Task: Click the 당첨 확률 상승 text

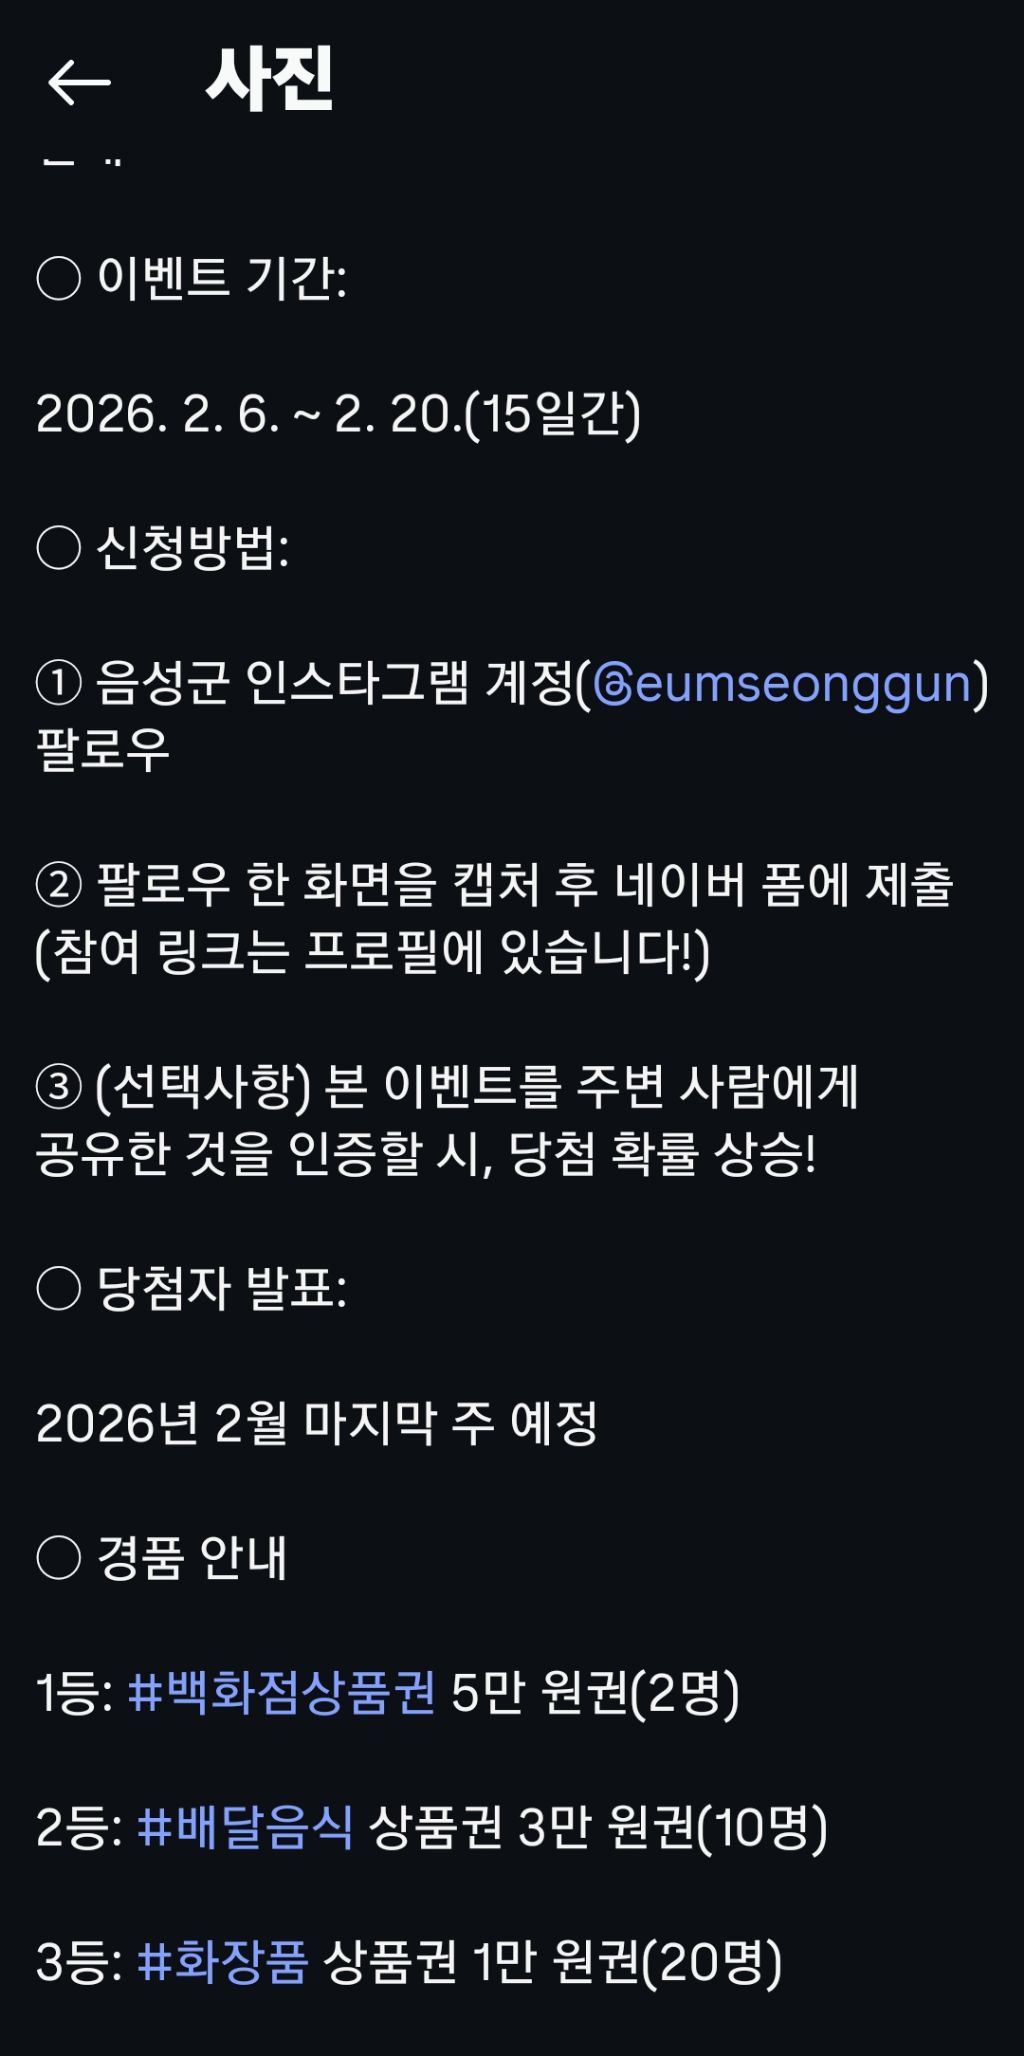Action: 662,1155
